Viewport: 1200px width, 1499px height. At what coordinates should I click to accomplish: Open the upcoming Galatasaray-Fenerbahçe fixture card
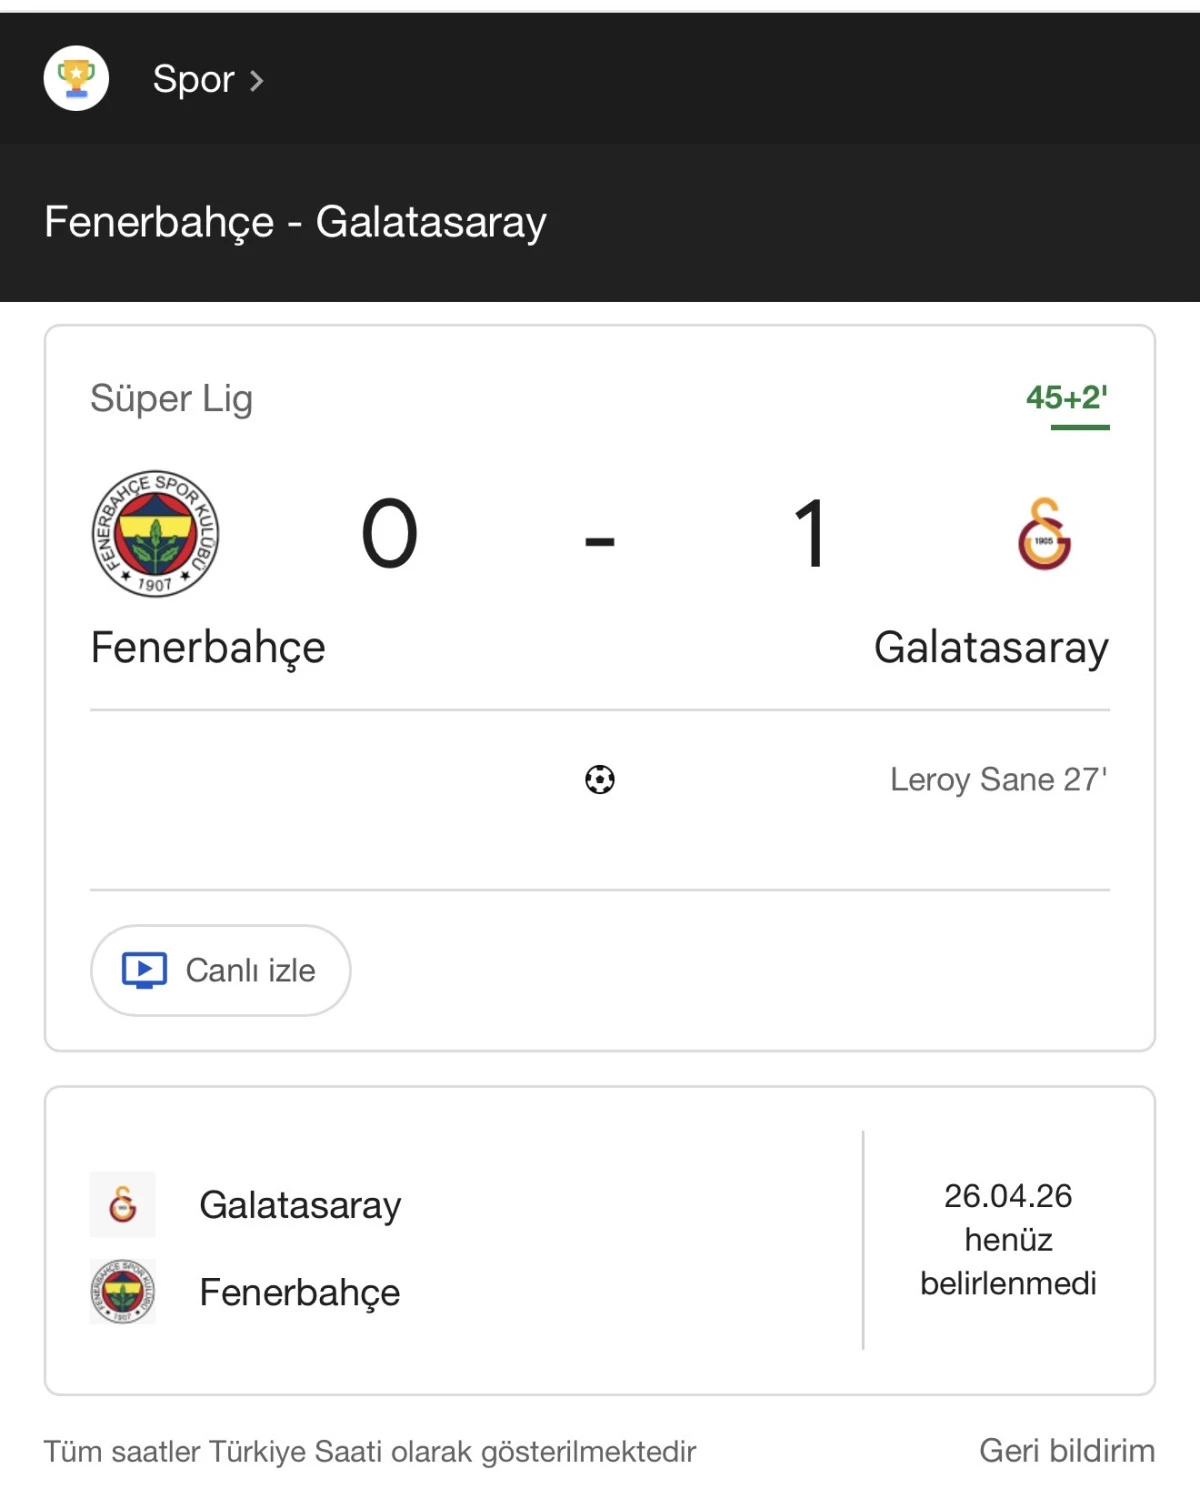pos(600,1246)
